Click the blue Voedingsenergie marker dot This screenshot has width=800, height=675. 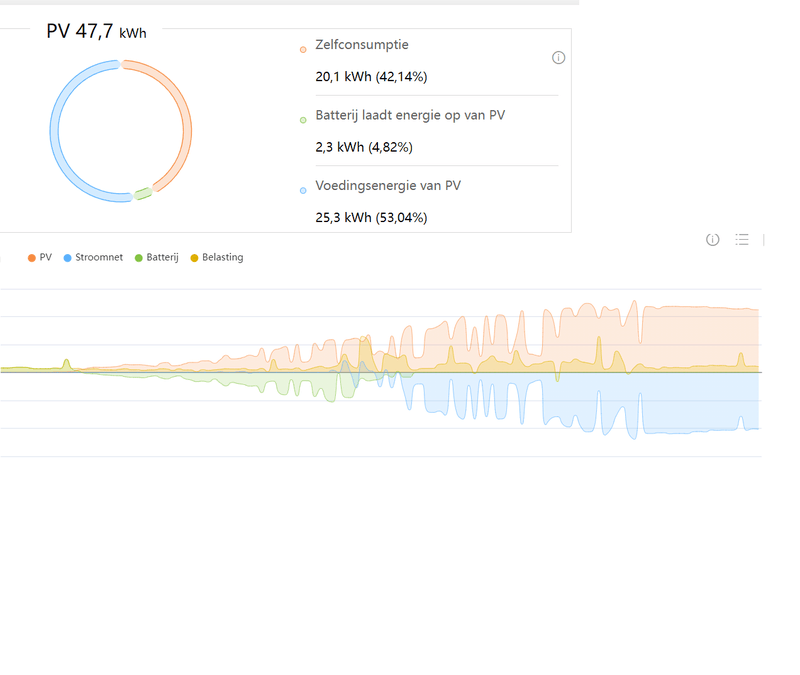[303, 190]
